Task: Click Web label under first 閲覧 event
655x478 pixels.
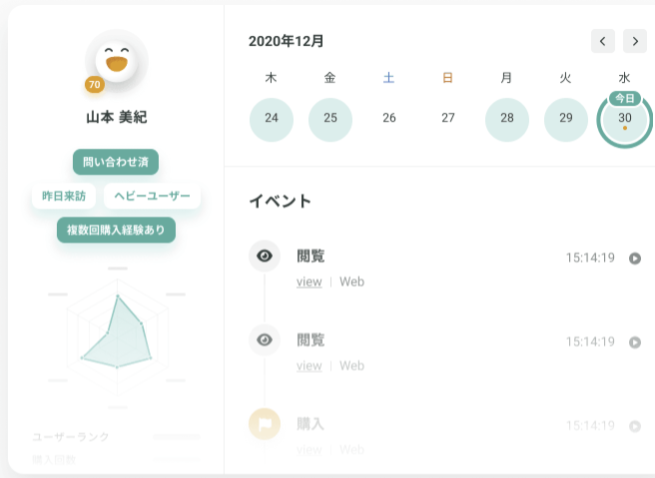Action: point(352,282)
